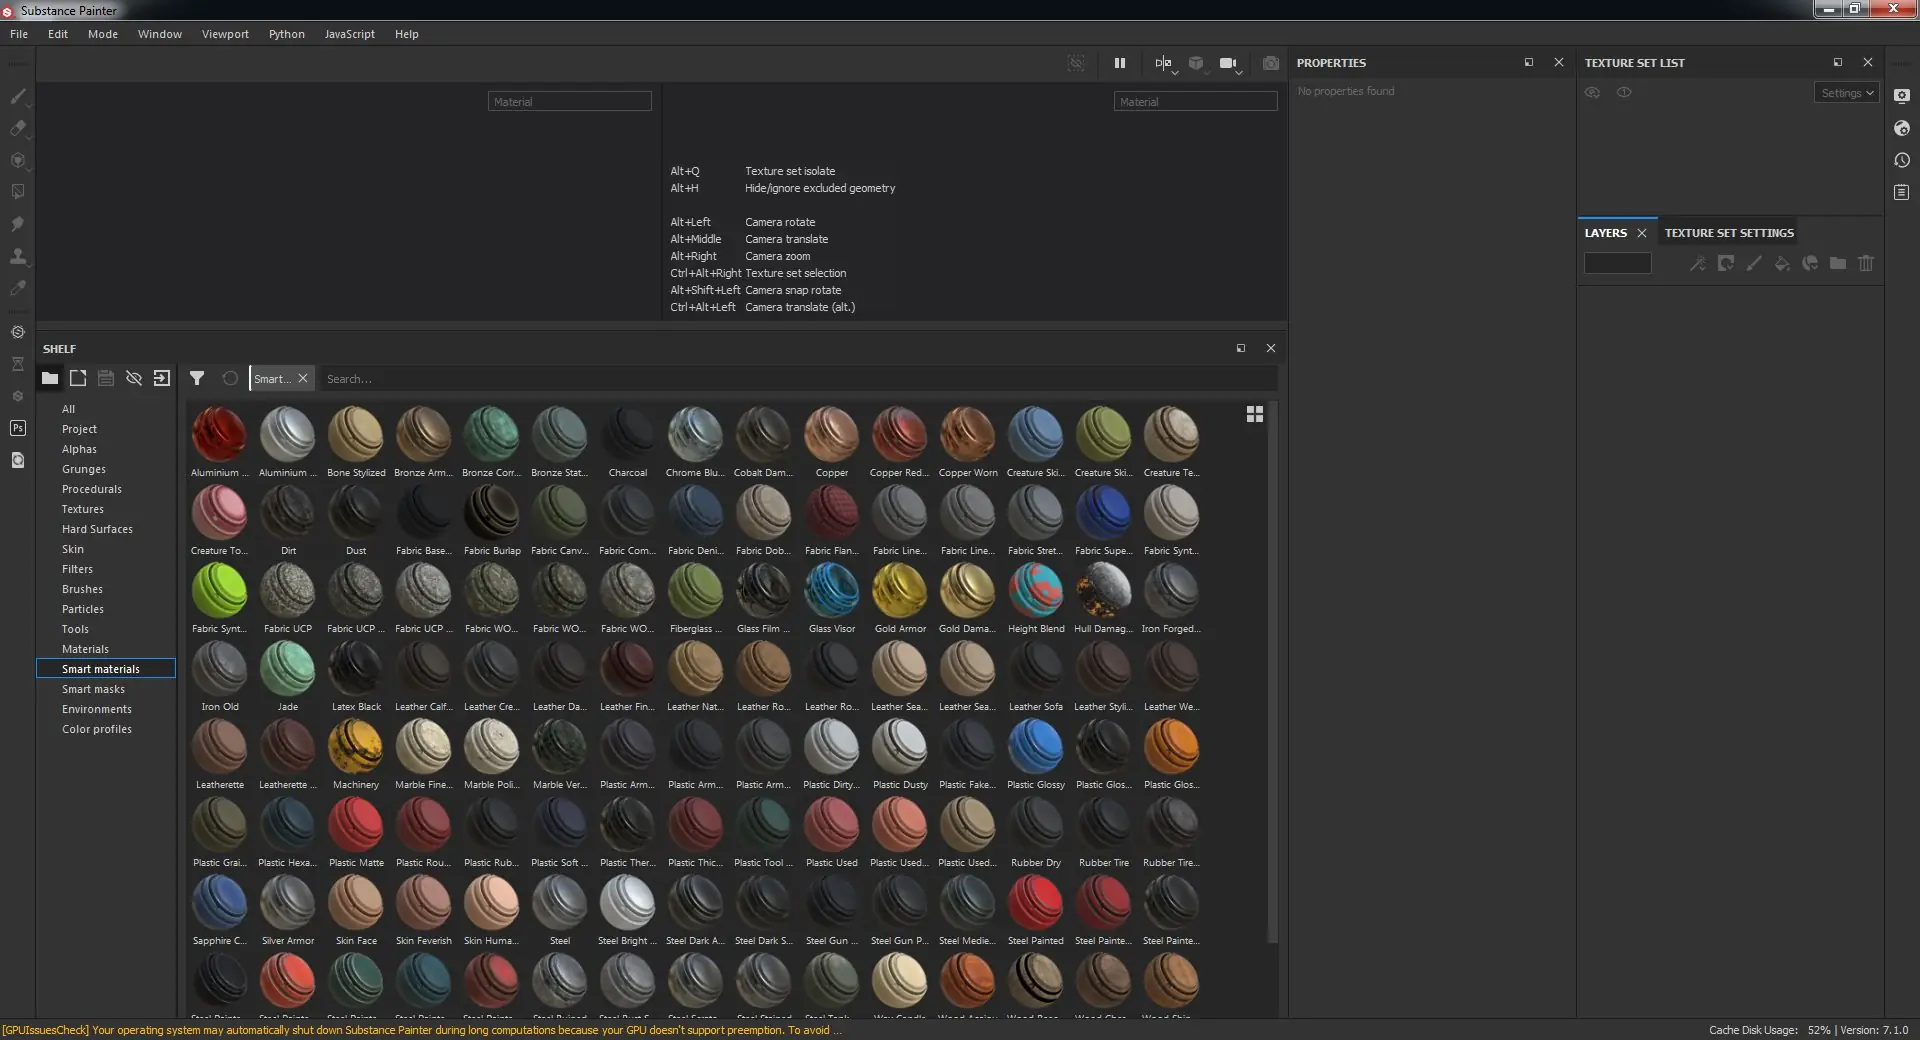Screen dimensions: 1920x1040
Task: Toggle hidden resources eye icon in Shelf
Action: (134, 378)
